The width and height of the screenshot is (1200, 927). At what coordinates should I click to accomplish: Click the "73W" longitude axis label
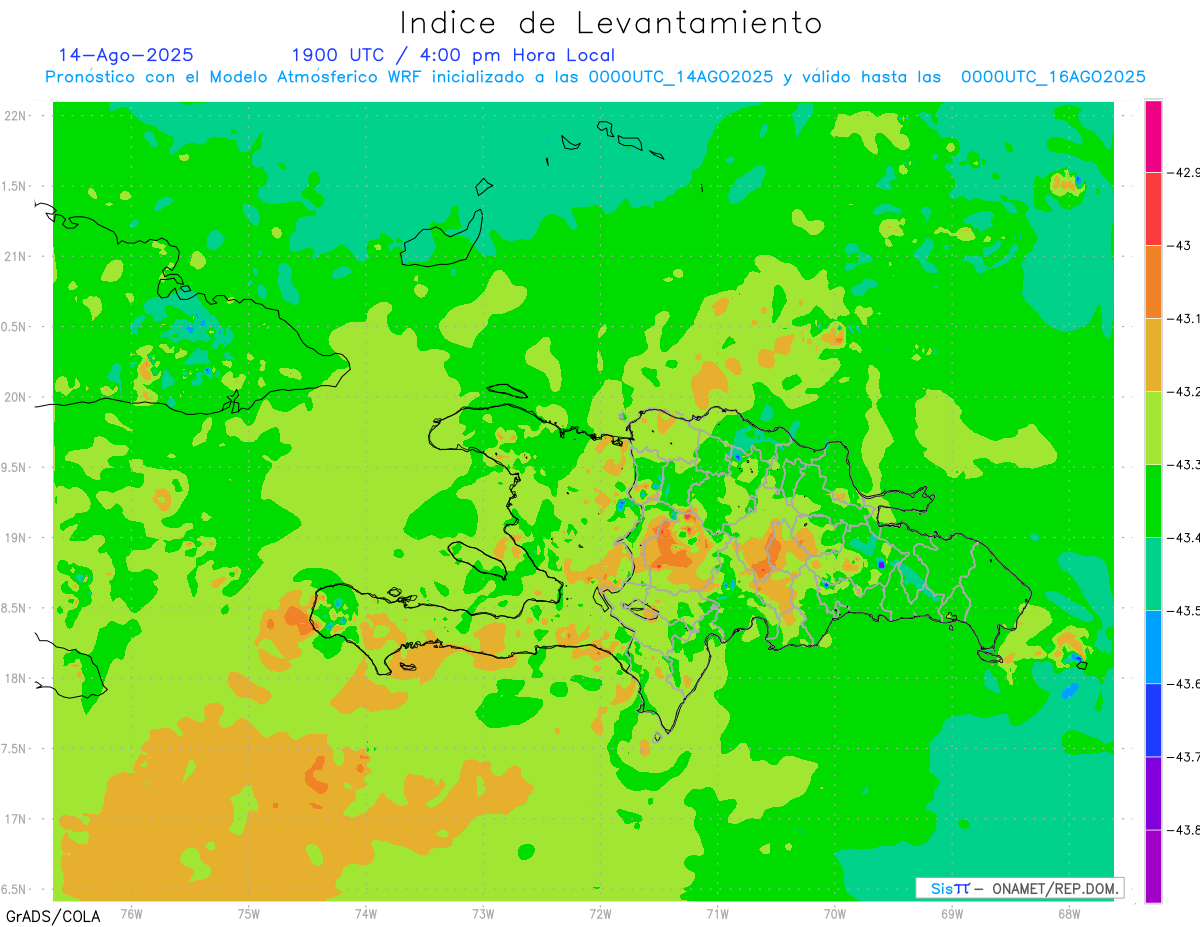(483, 914)
